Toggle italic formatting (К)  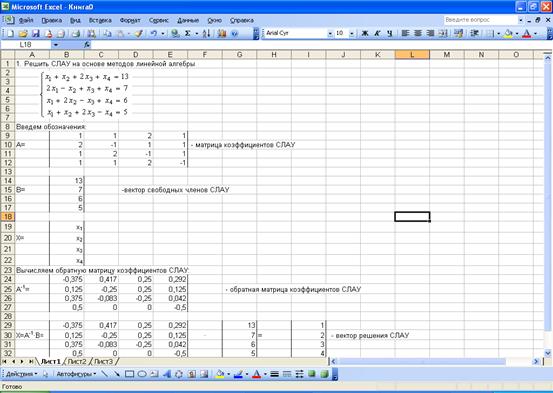pos(377,34)
